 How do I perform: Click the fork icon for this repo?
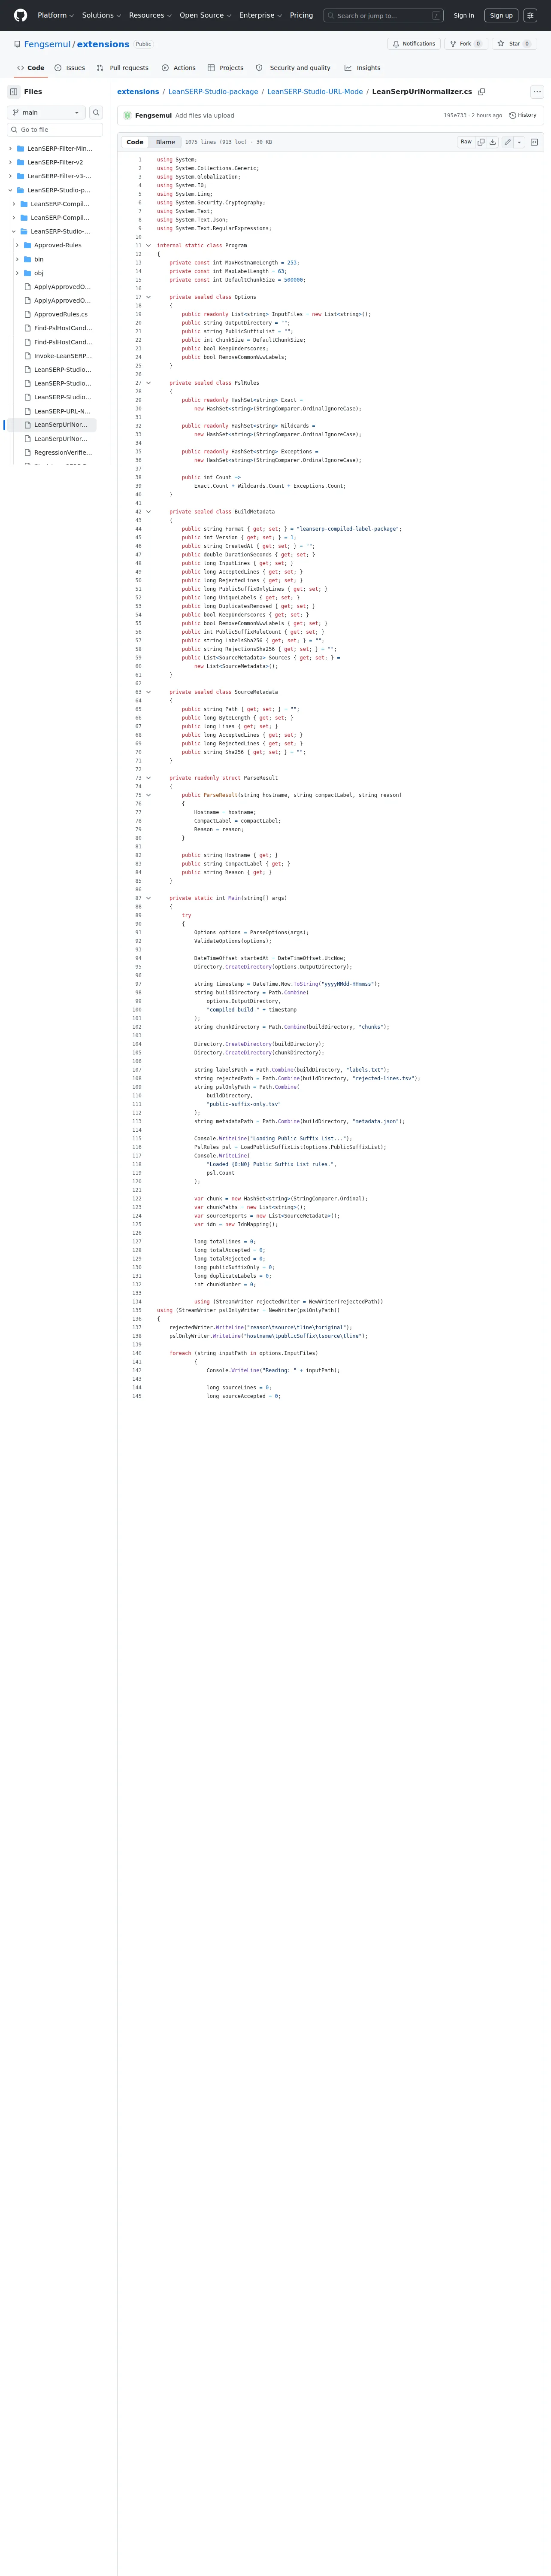[x=453, y=44]
